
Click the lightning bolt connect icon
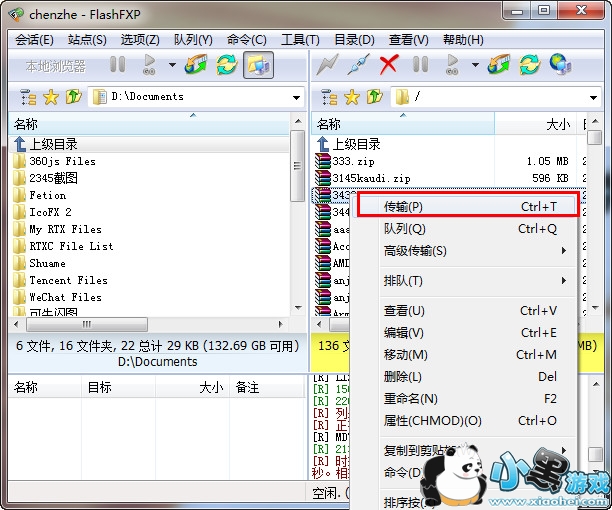pos(327,64)
